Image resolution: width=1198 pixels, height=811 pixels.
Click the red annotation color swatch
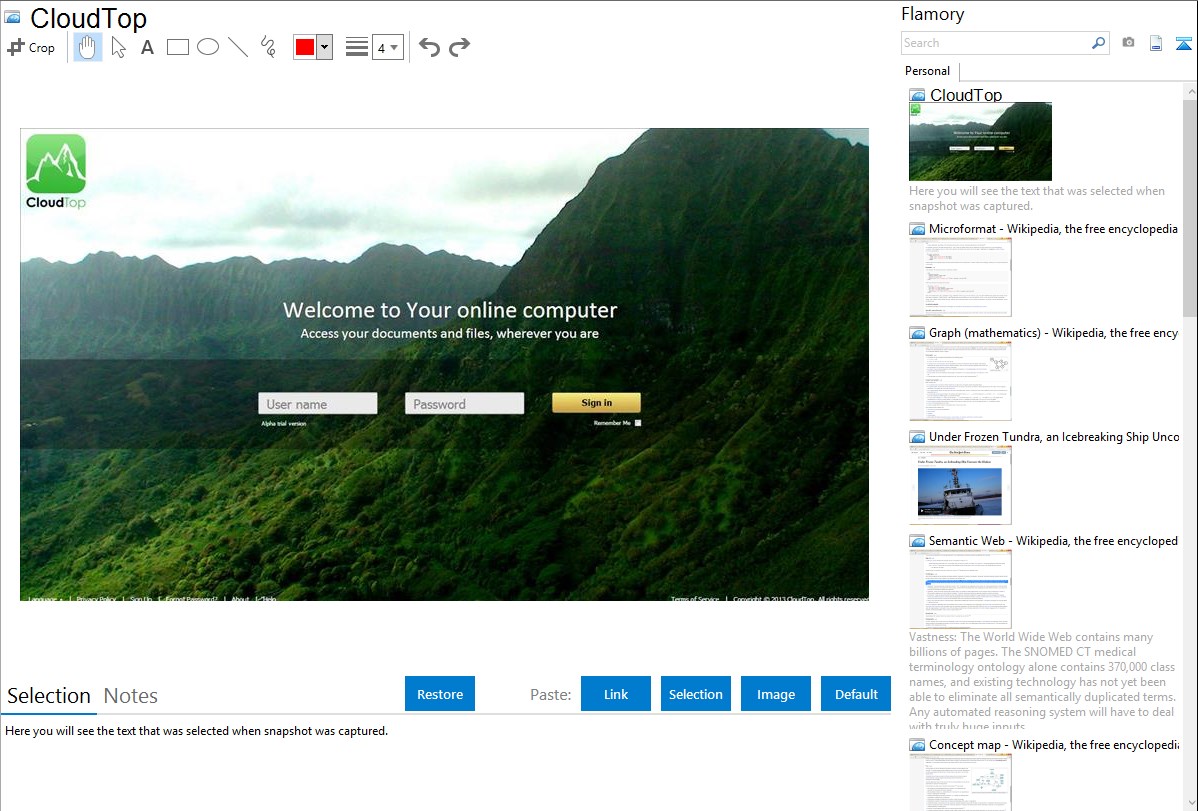click(x=305, y=47)
